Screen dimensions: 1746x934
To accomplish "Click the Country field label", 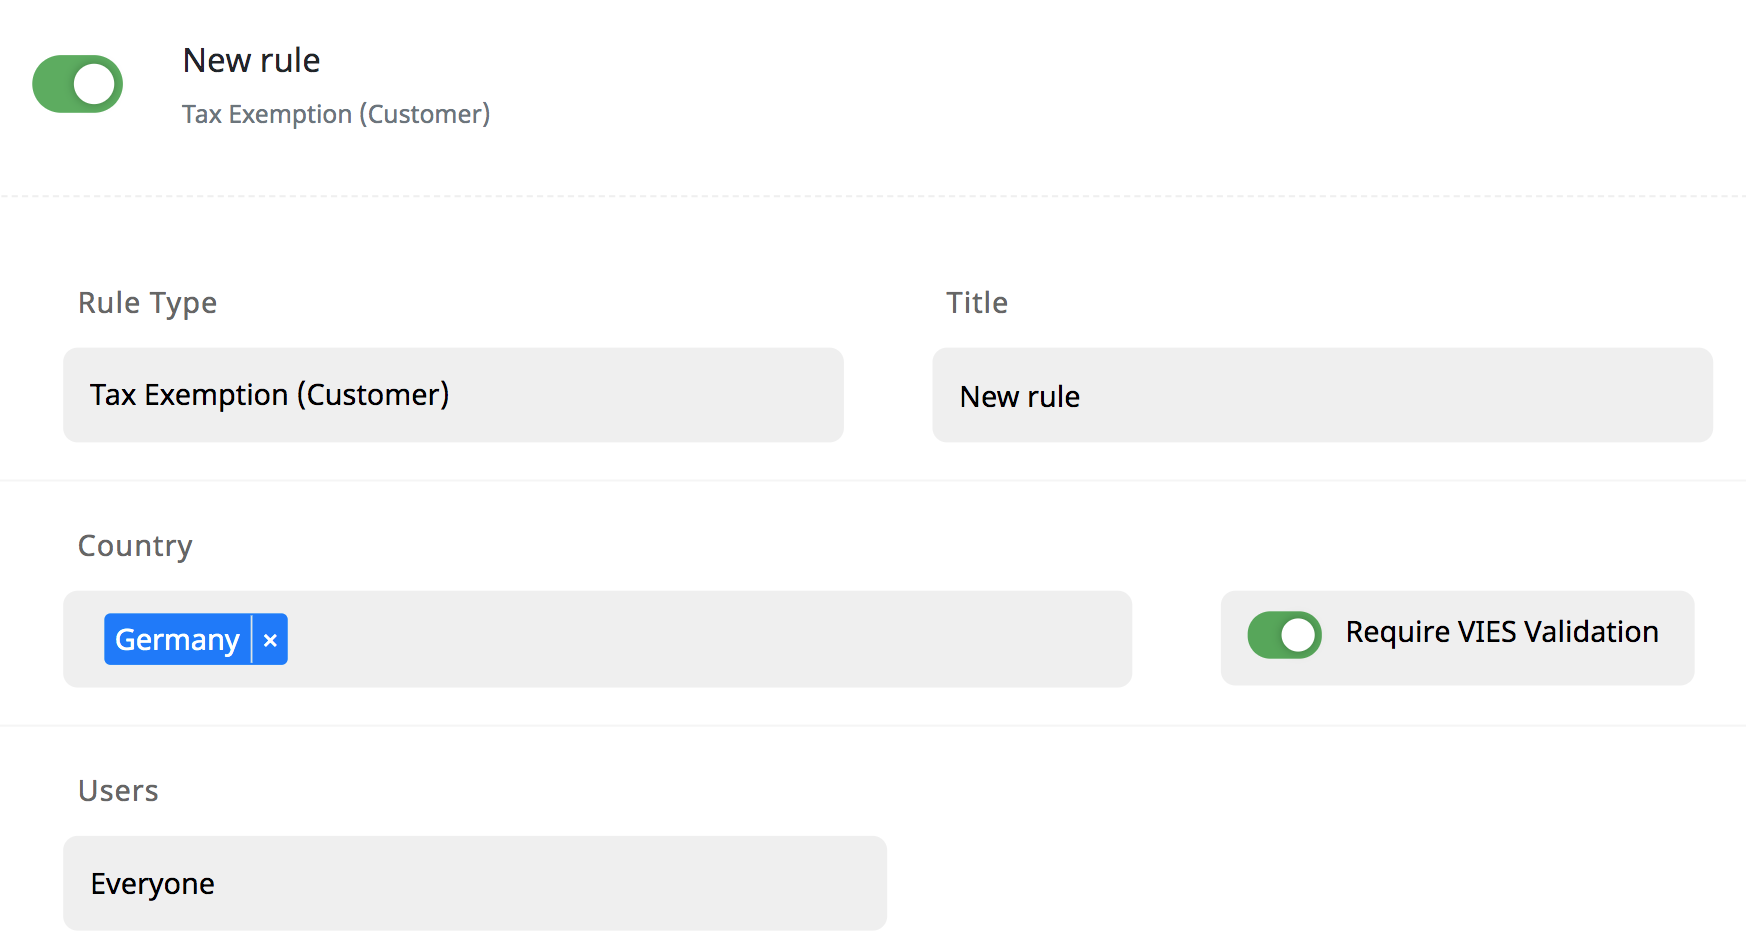I will [135, 546].
